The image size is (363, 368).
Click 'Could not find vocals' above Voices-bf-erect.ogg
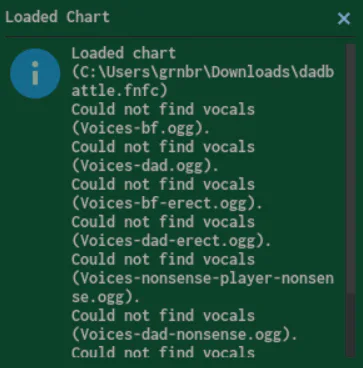click(163, 184)
